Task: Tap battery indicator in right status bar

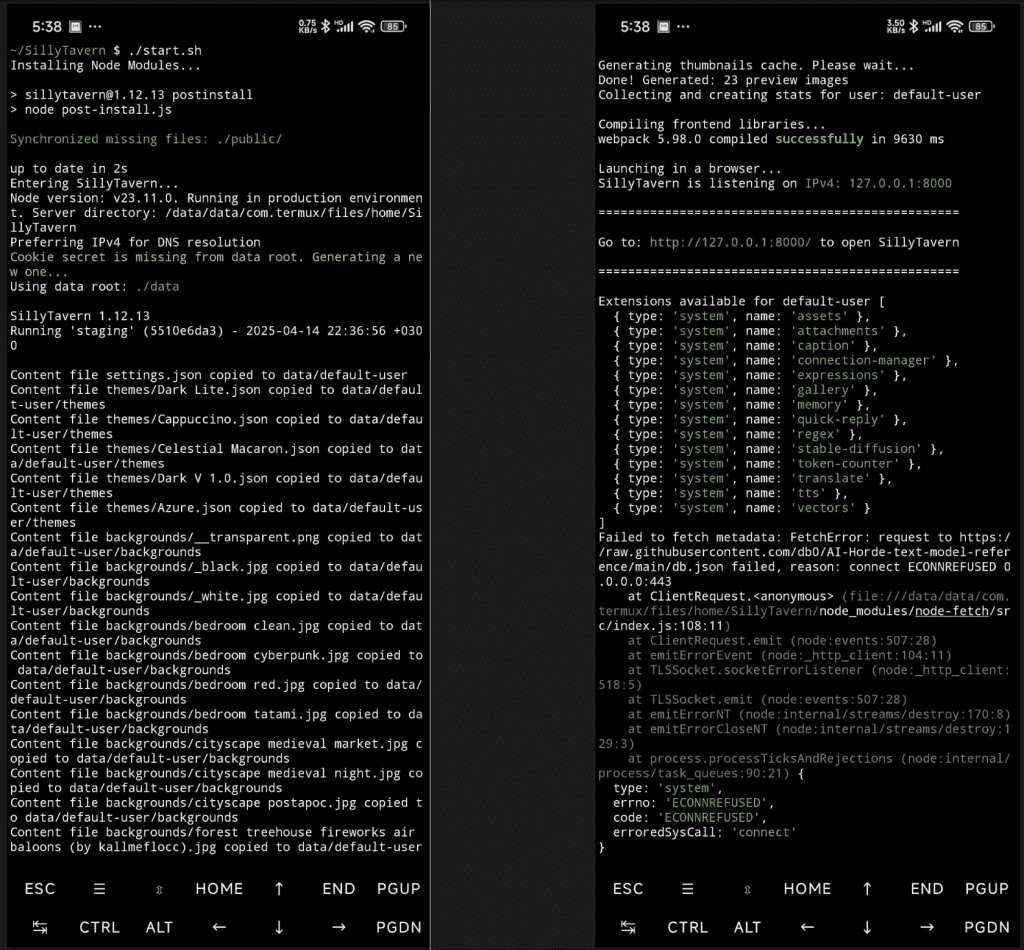Action: [x=980, y=26]
